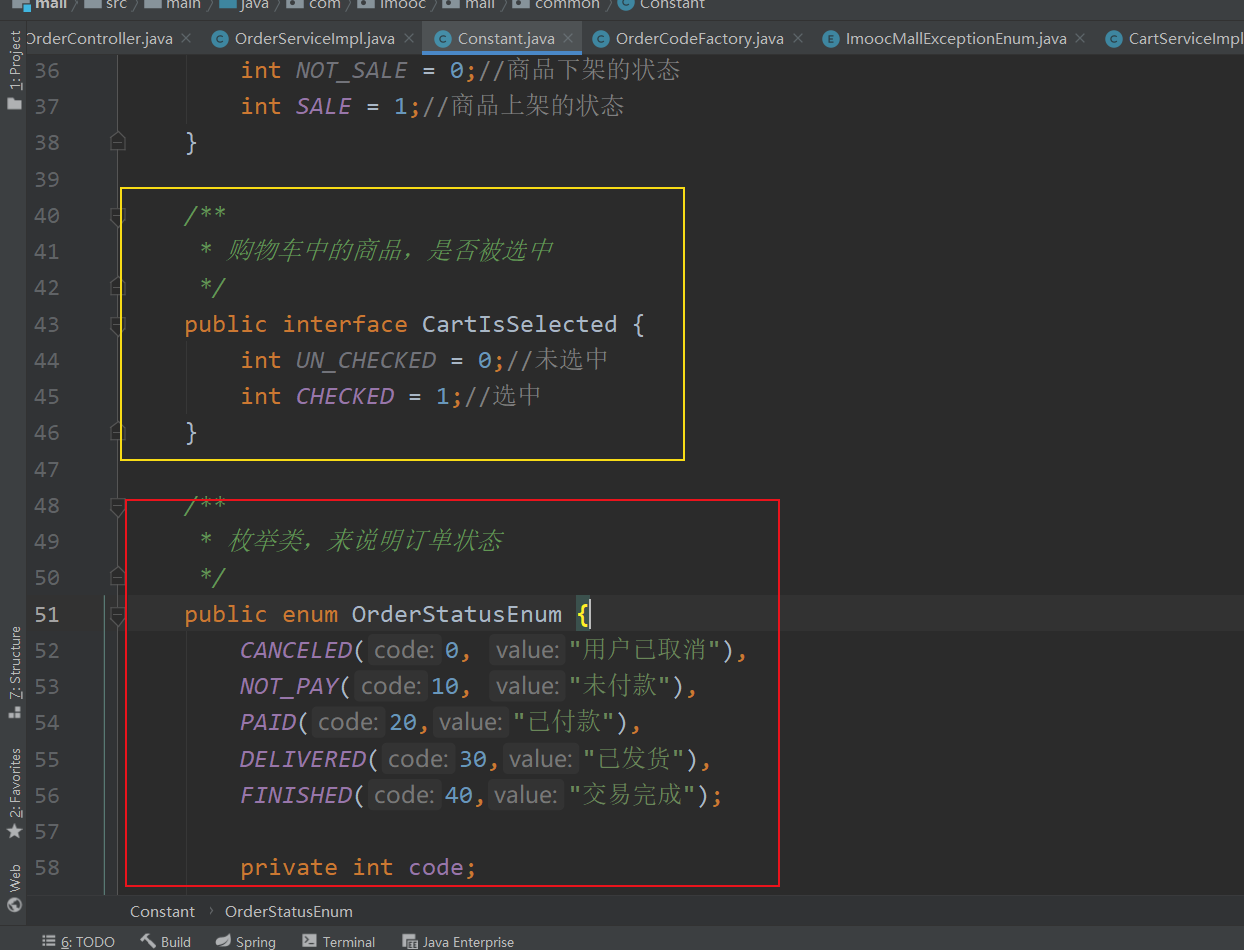Click the comment 枚举类，来说明订单状态
Viewport: 1244px width, 950px height.
pyautogui.click(x=365, y=541)
